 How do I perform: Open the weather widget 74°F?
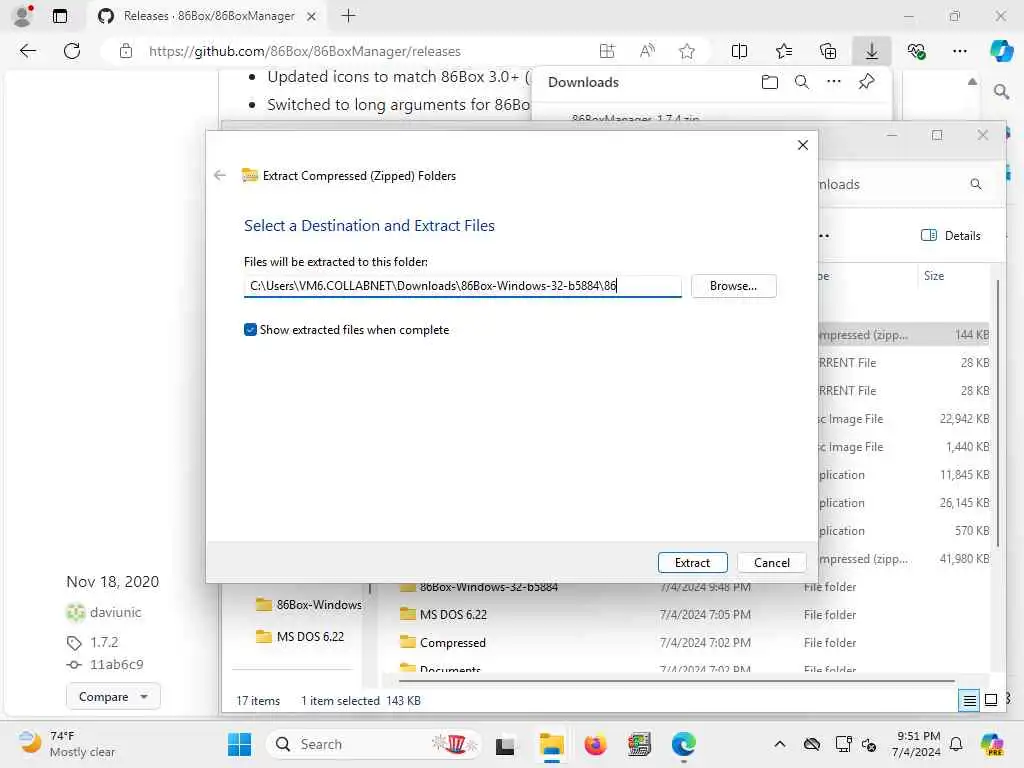(67, 744)
